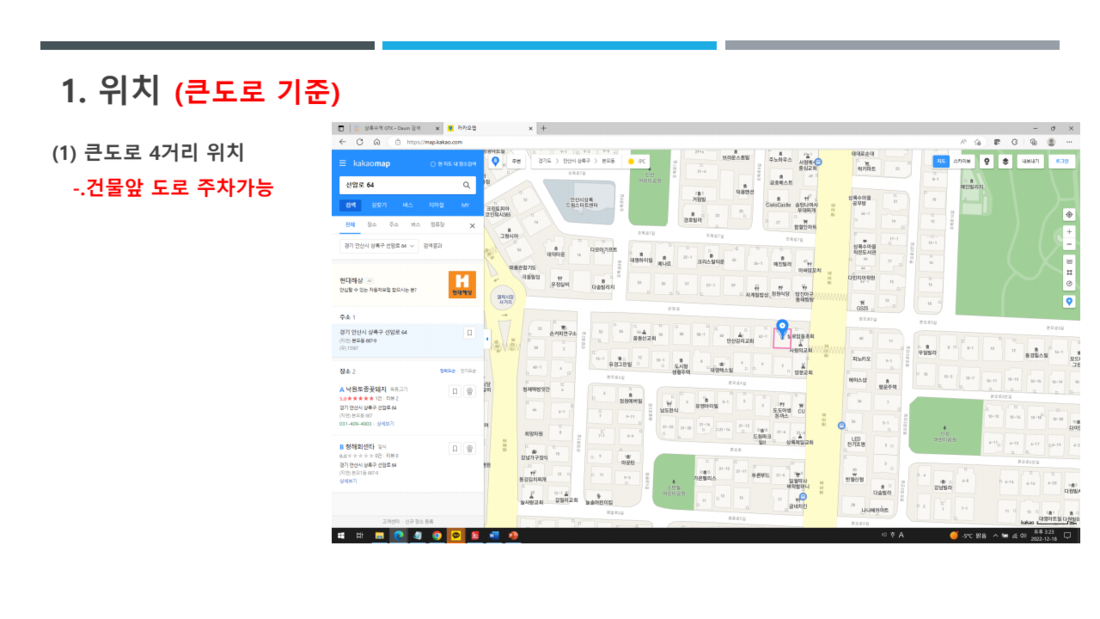1100x619 pixels.
Task: Bookmark the 낙원토종꽃돼지 place
Action: [x=454, y=392]
